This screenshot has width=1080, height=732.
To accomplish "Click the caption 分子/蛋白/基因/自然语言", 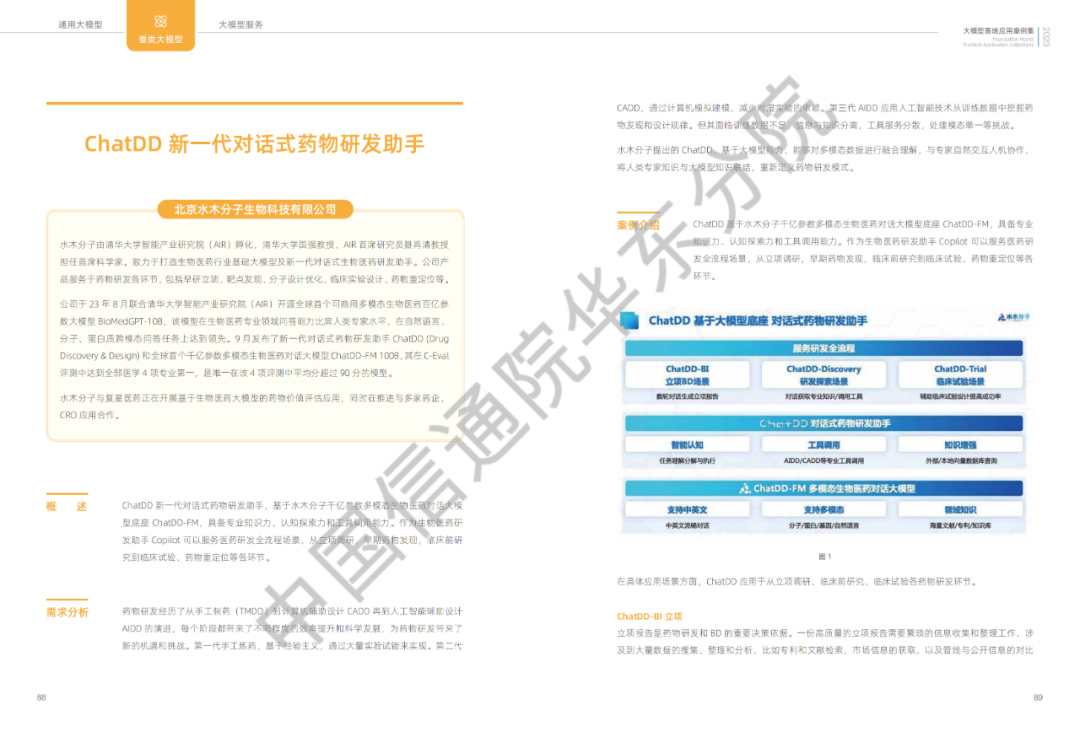I will point(824,525).
